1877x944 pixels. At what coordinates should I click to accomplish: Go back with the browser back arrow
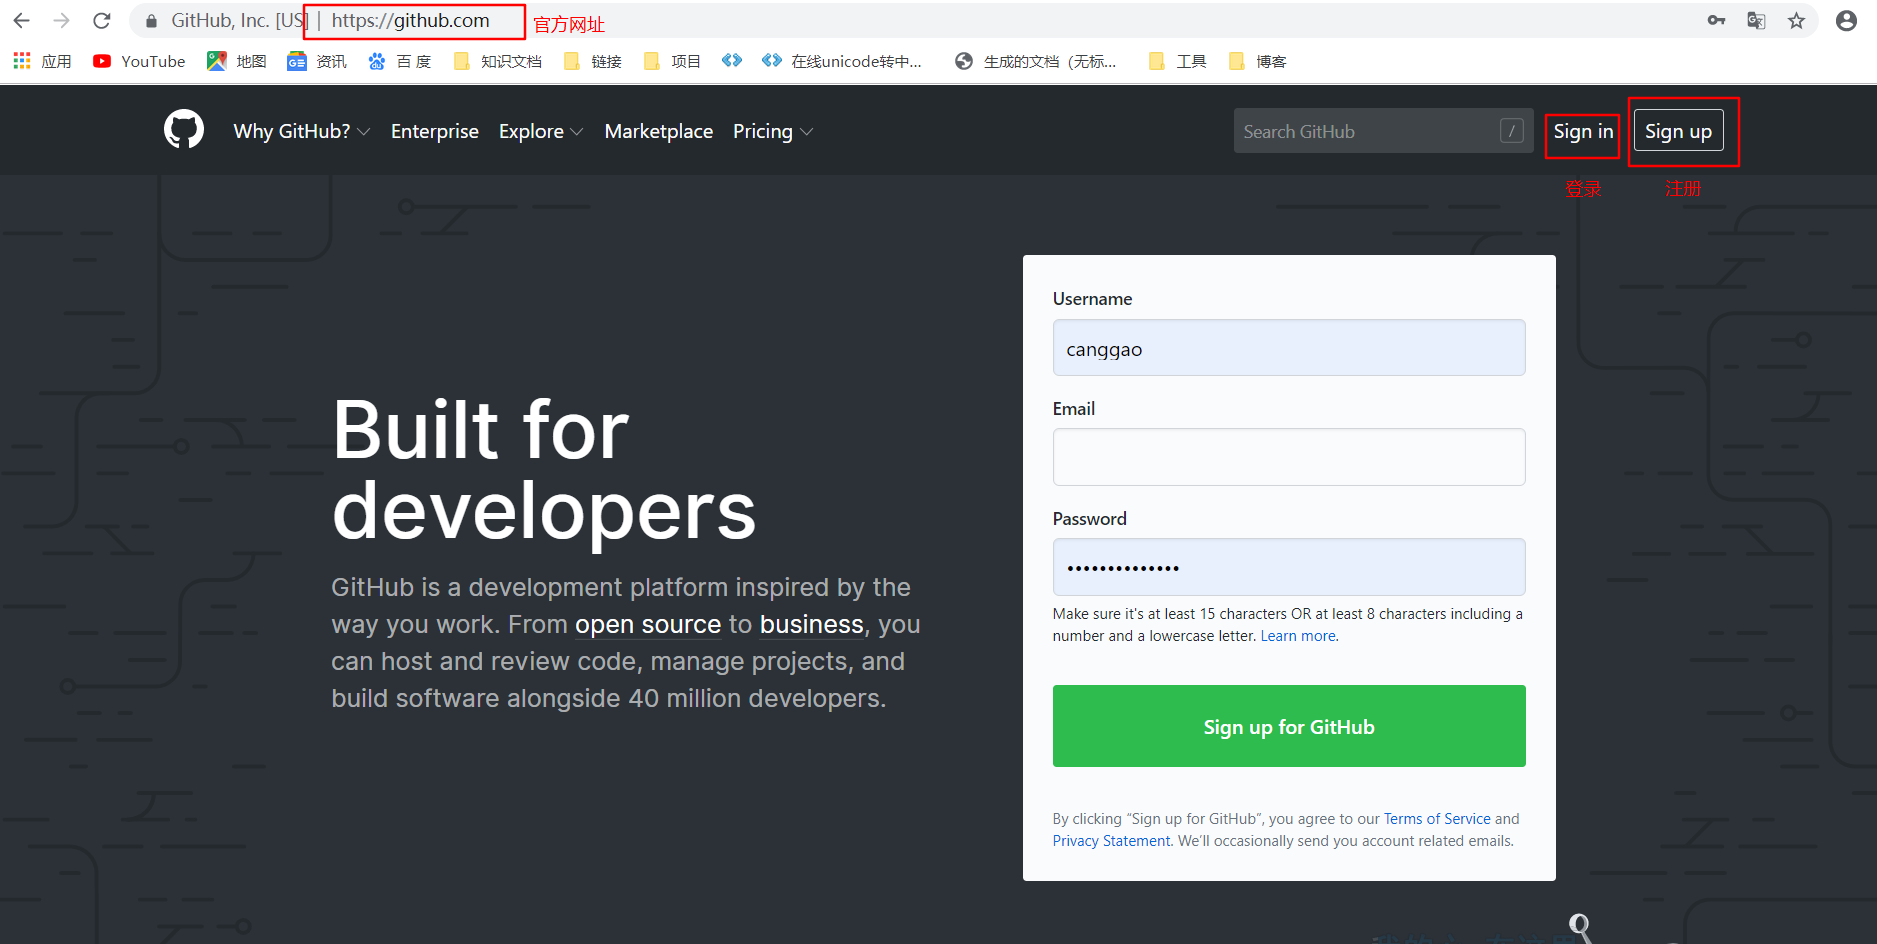22,20
